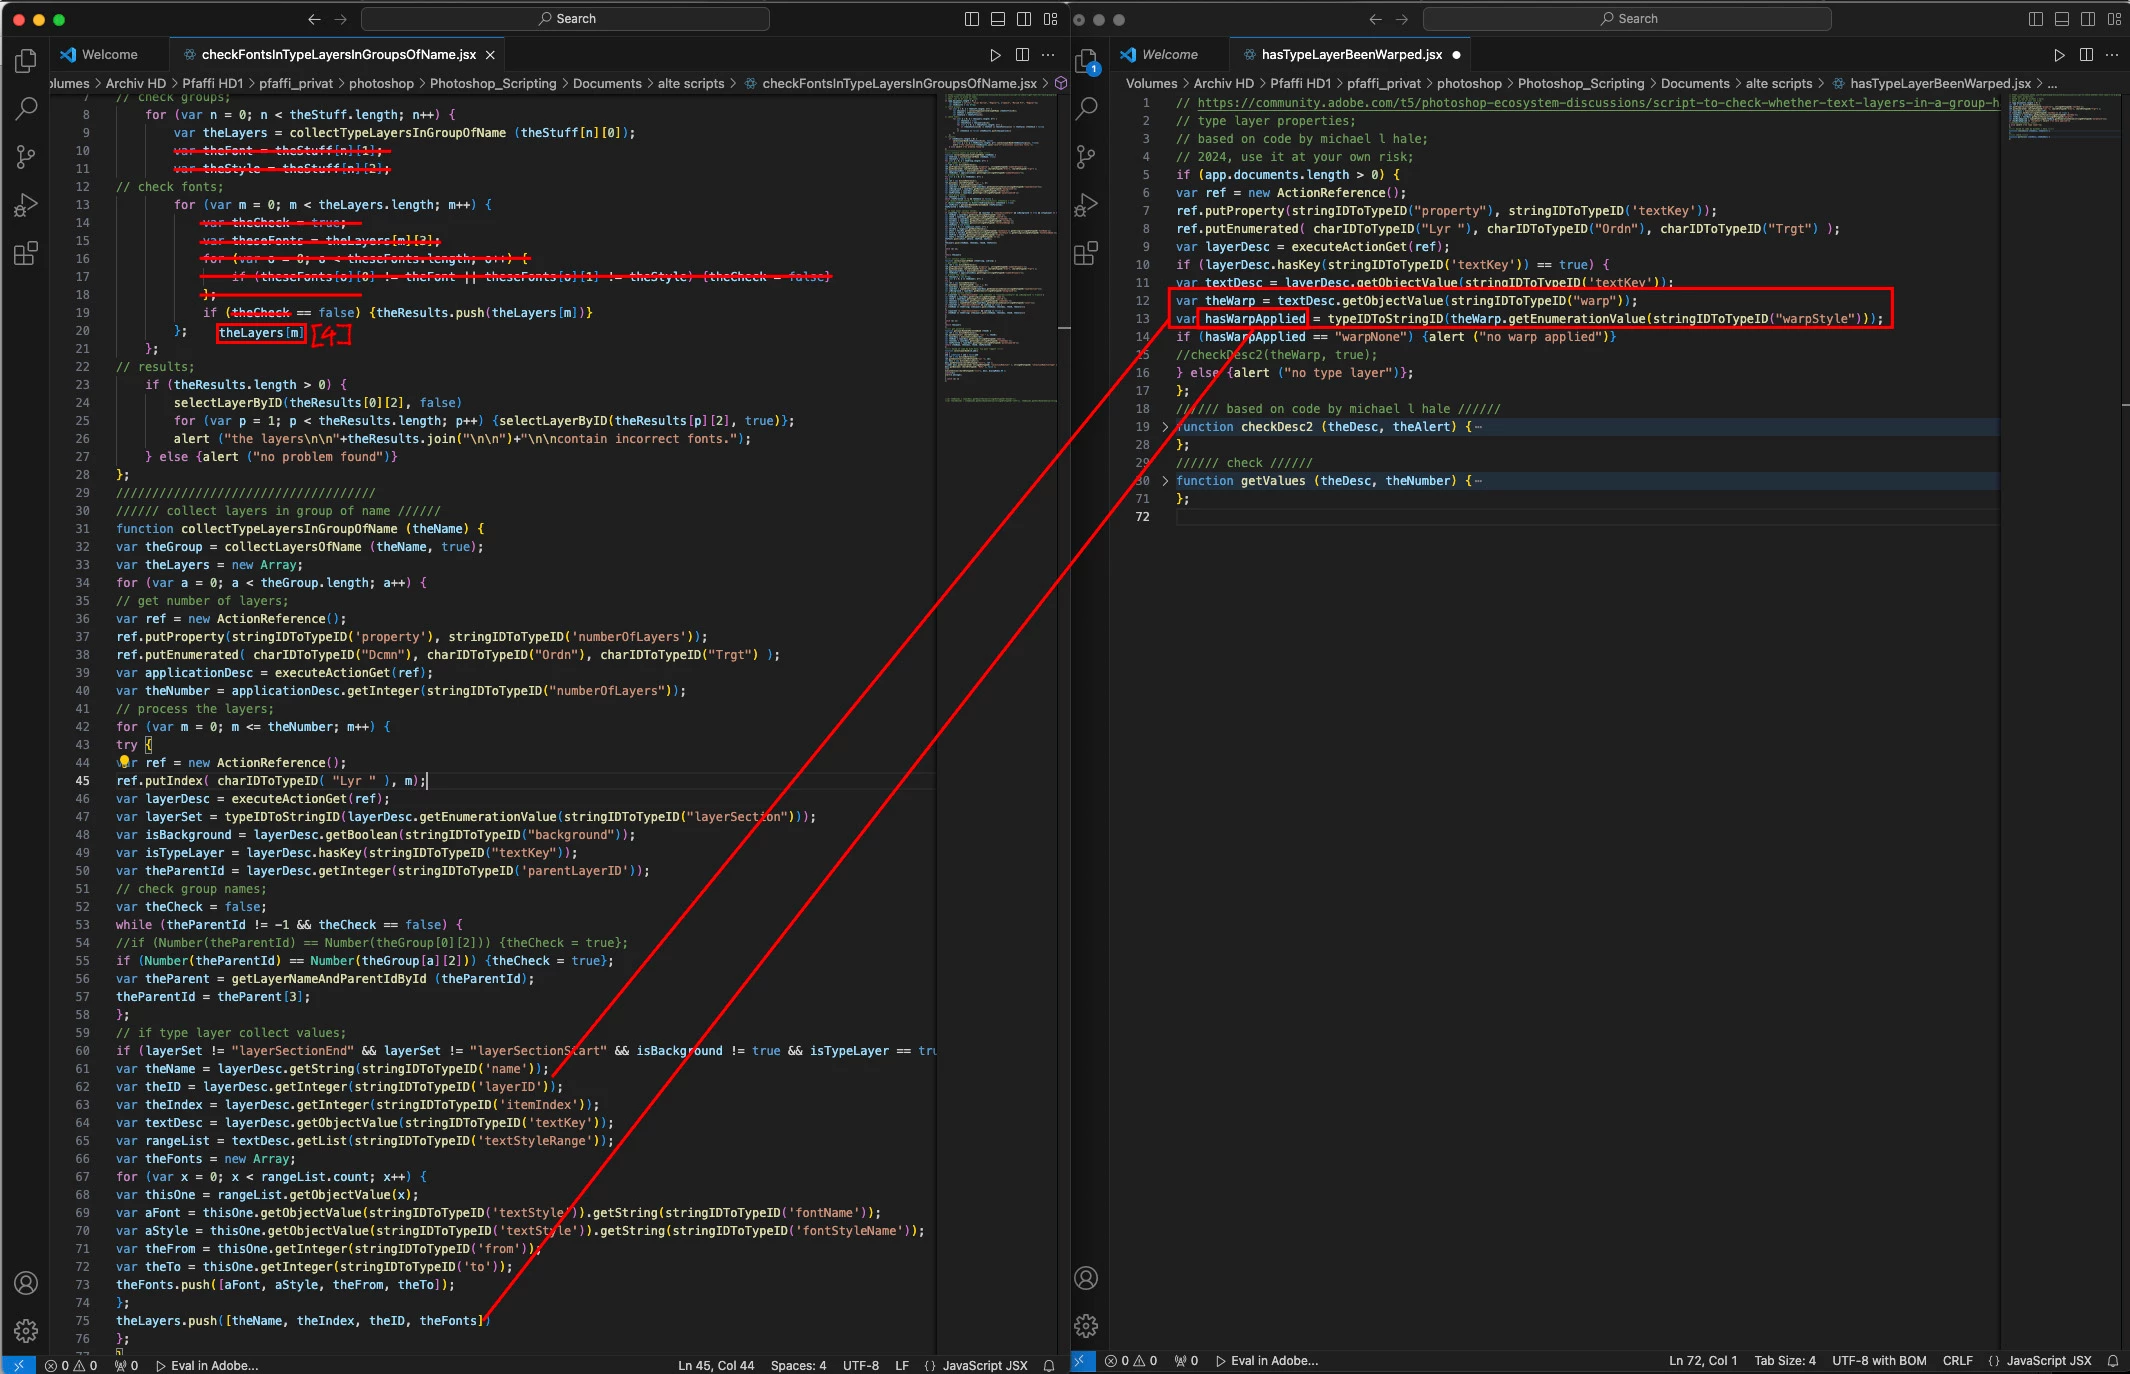The width and height of the screenshot is (2130, 1374).
Task: Click the left window search field
Action: (x=566, y=19)
